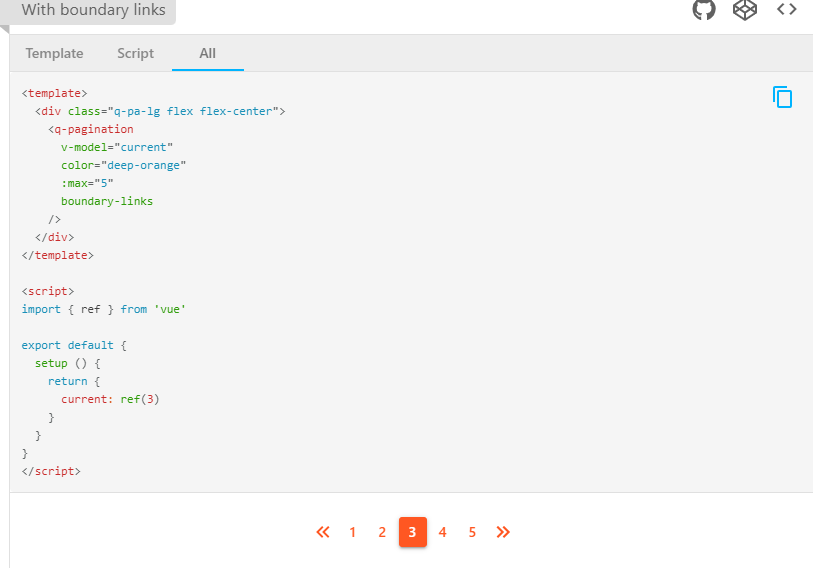This screenshot has width=813, height=568.
Task: Click the ':max="5"' code line
Action: point(87,183)
